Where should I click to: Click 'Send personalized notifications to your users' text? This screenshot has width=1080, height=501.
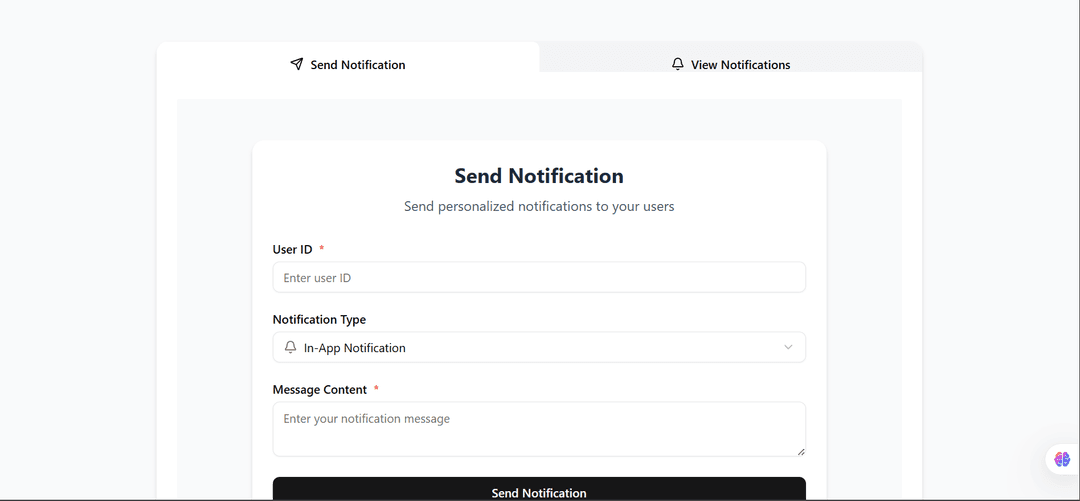click(x=539, y=206)
